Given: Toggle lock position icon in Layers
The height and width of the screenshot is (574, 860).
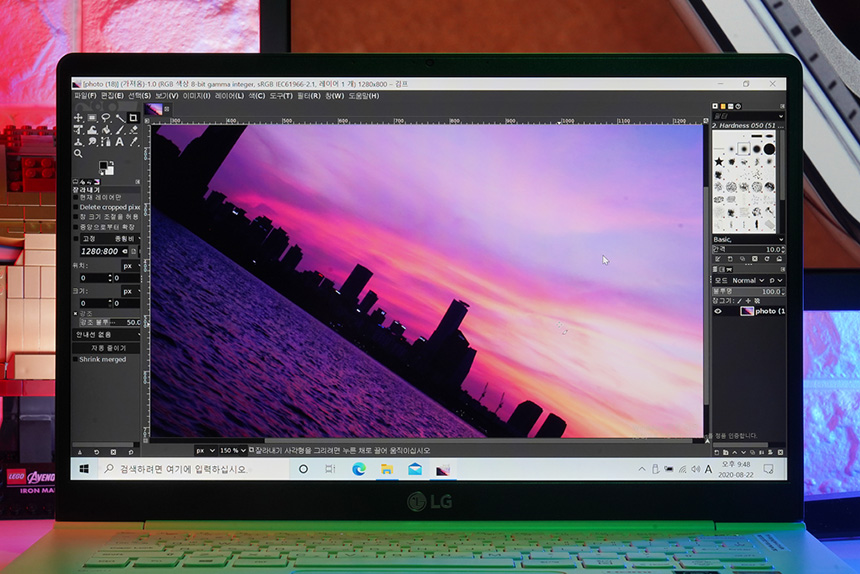Looking at the screenshot, I should tap(748, 301).
